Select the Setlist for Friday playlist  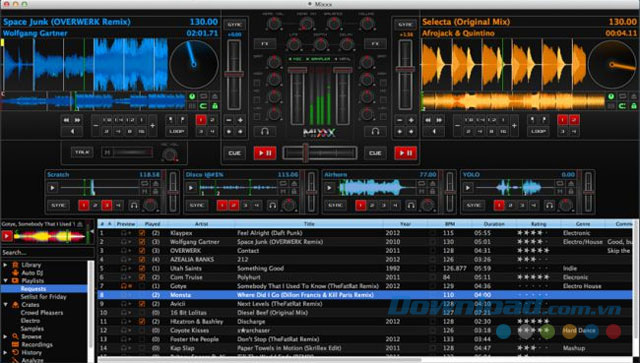(x=43, y=296)
